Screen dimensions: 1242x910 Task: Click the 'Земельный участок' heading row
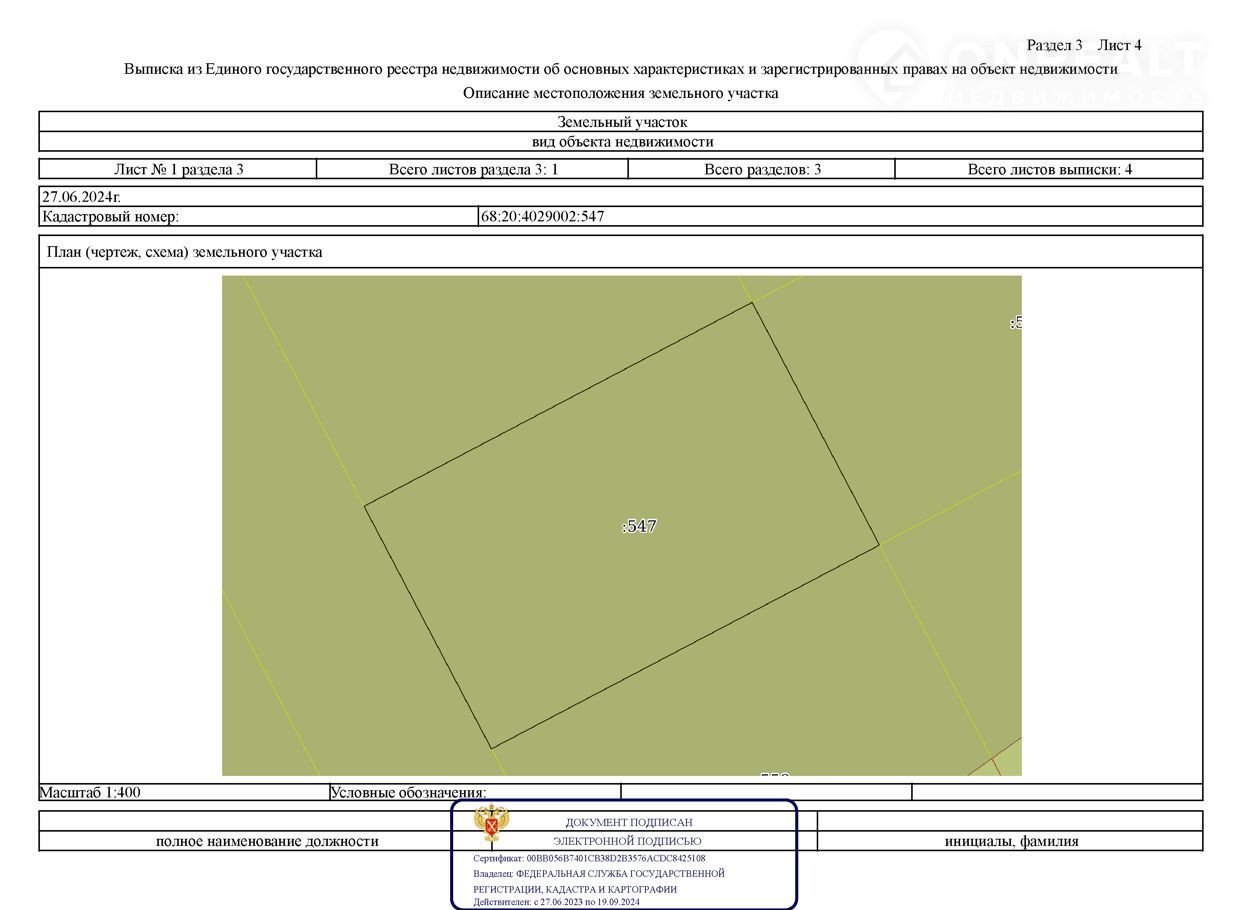[x=621, y=122]
